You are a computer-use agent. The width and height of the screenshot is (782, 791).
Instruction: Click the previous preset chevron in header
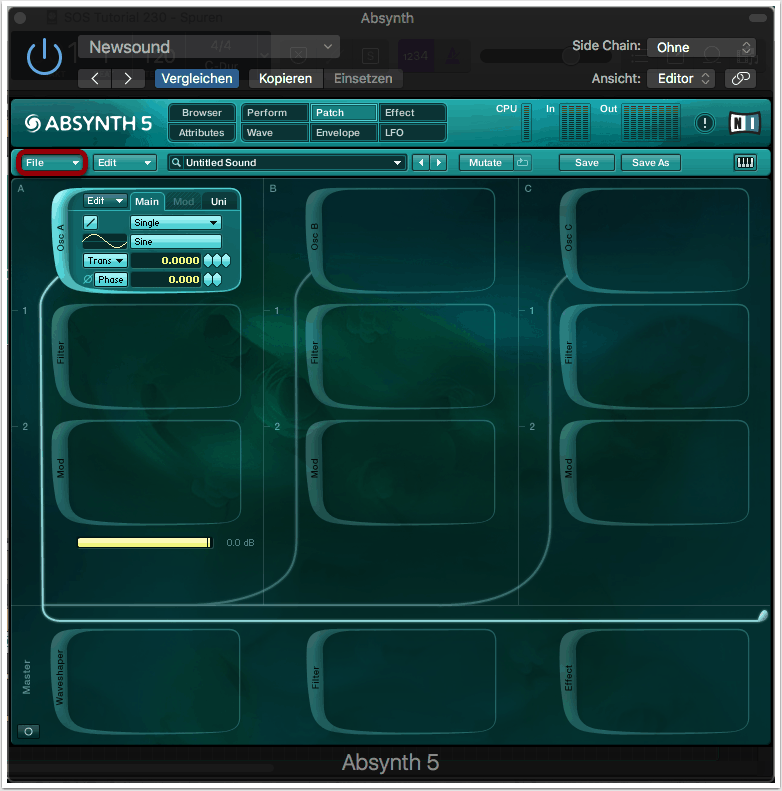95,78
